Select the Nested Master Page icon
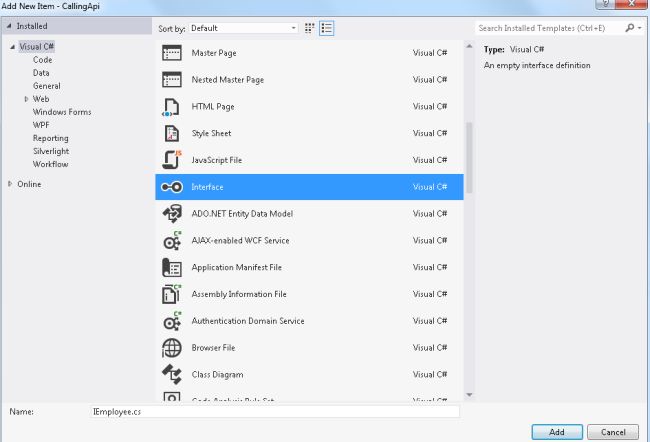Viewport: 650px width, 442px height. 172,80
